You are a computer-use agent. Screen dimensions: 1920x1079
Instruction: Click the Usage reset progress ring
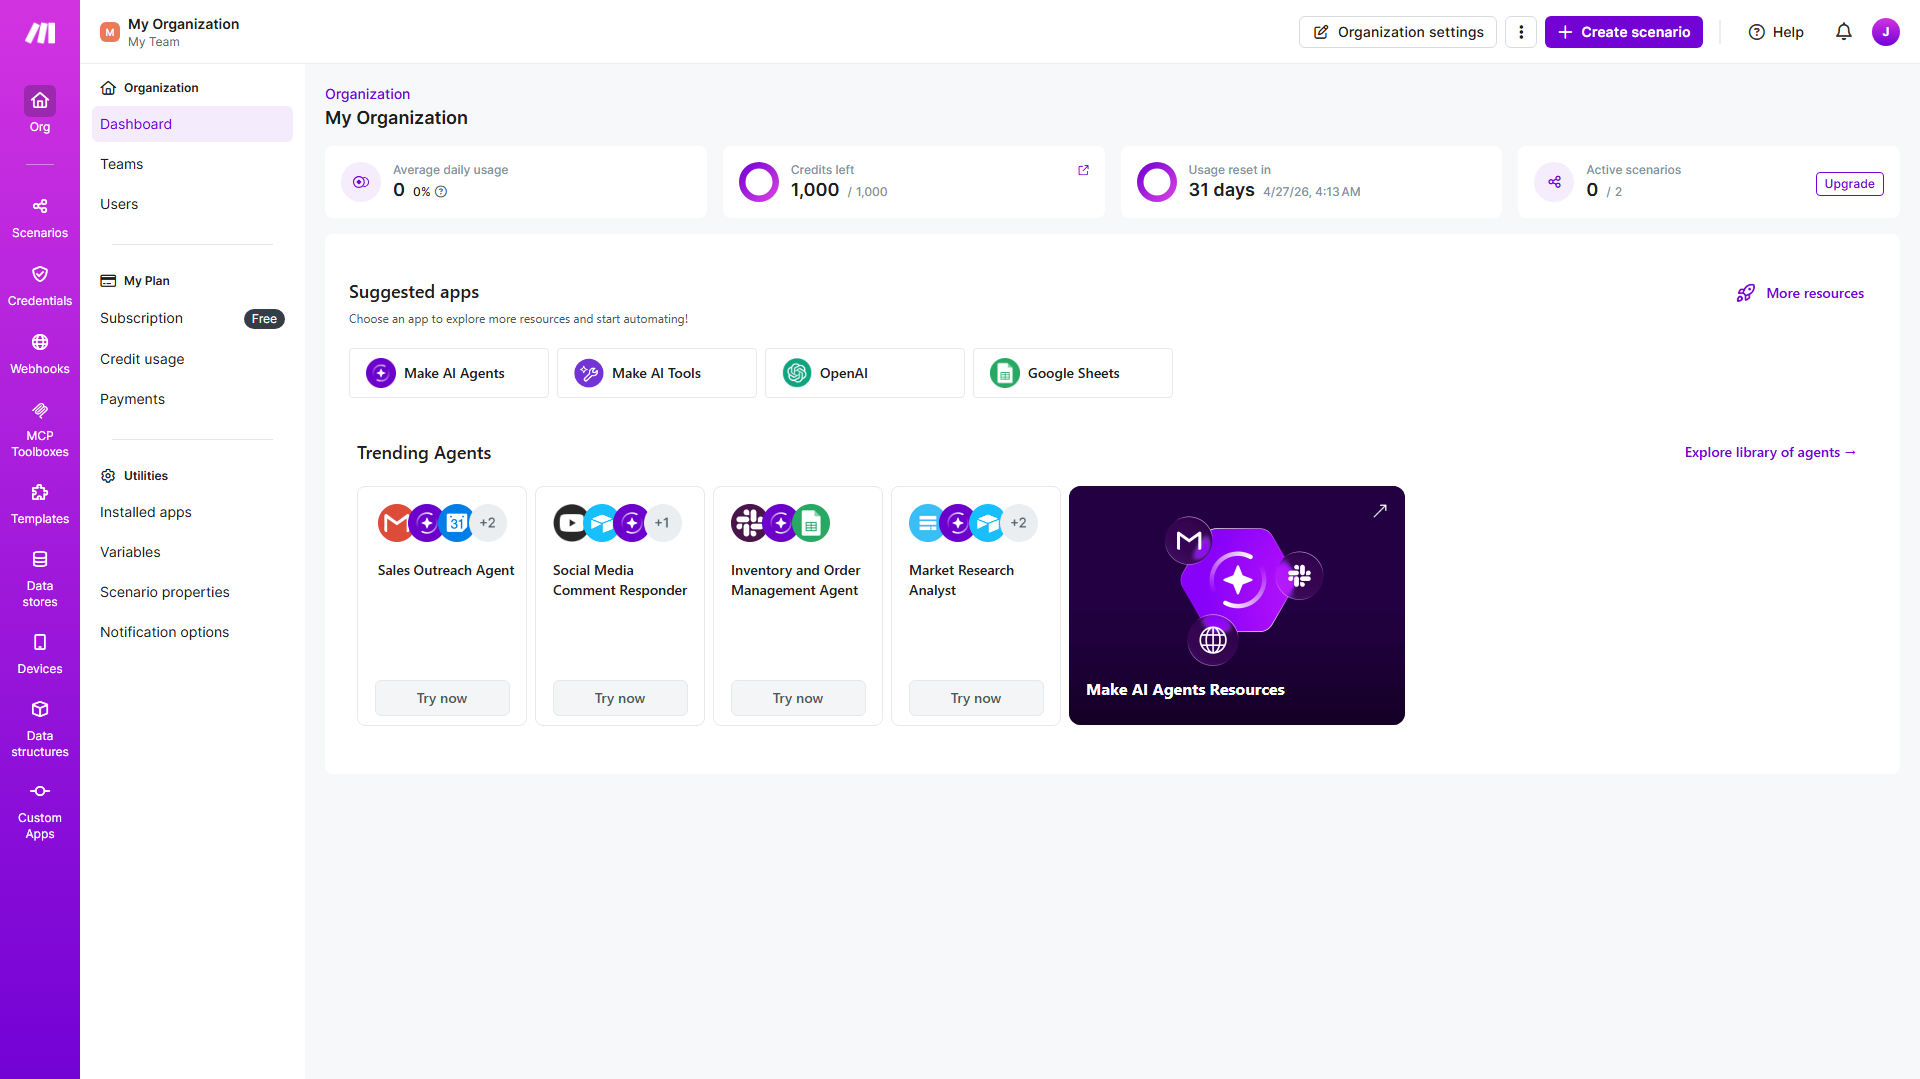pyautogui.click(x=1157, y=182)
